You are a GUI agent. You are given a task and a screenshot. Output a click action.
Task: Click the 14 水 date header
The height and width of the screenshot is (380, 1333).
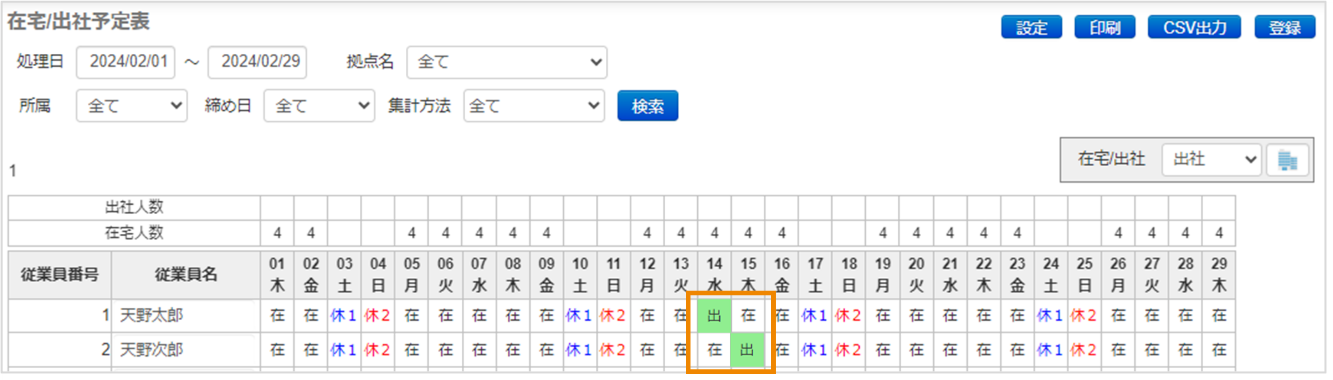[x=714, y=275]
